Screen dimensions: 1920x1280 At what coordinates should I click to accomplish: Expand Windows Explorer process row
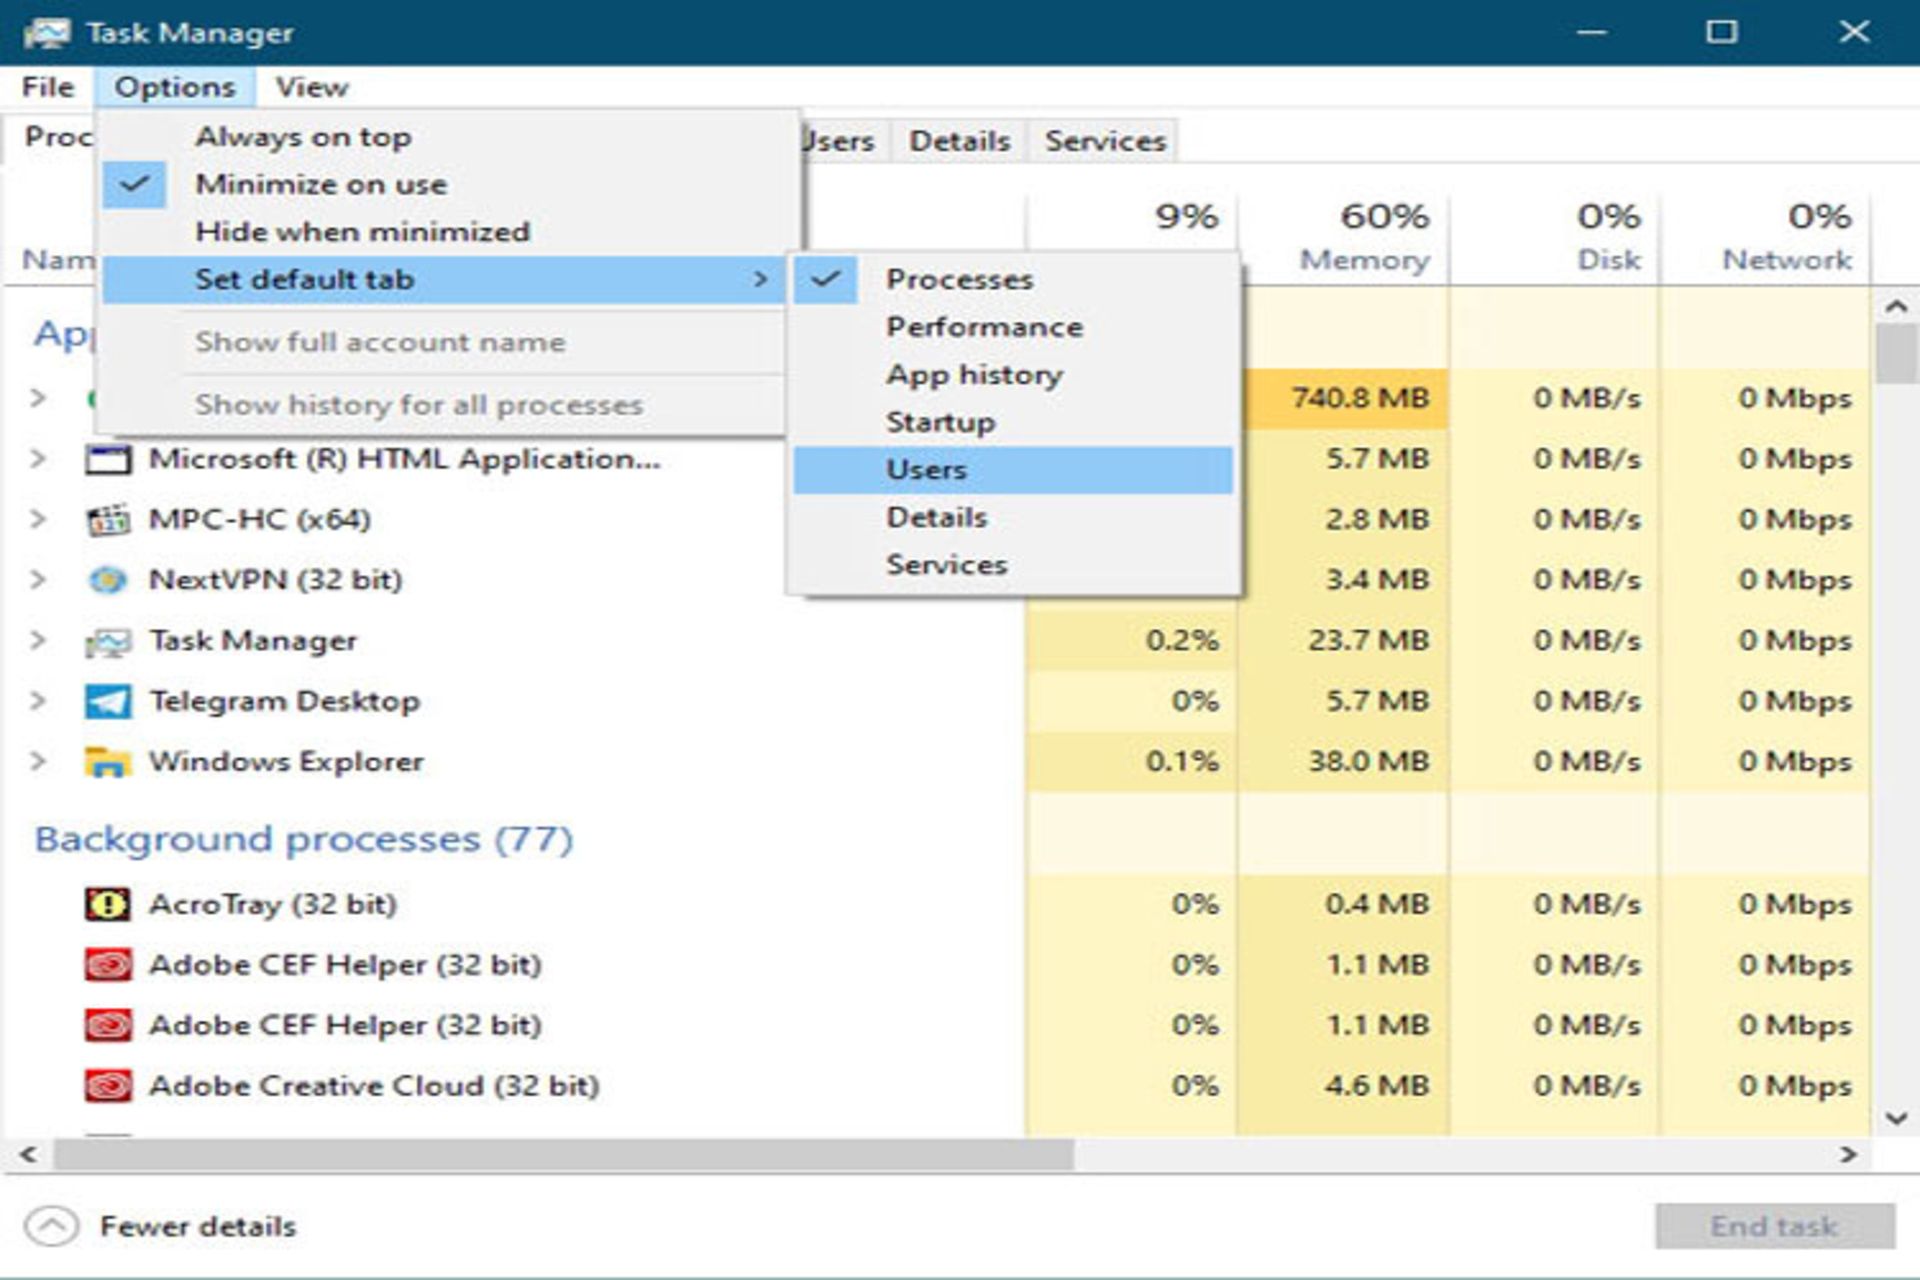point(39,760)
